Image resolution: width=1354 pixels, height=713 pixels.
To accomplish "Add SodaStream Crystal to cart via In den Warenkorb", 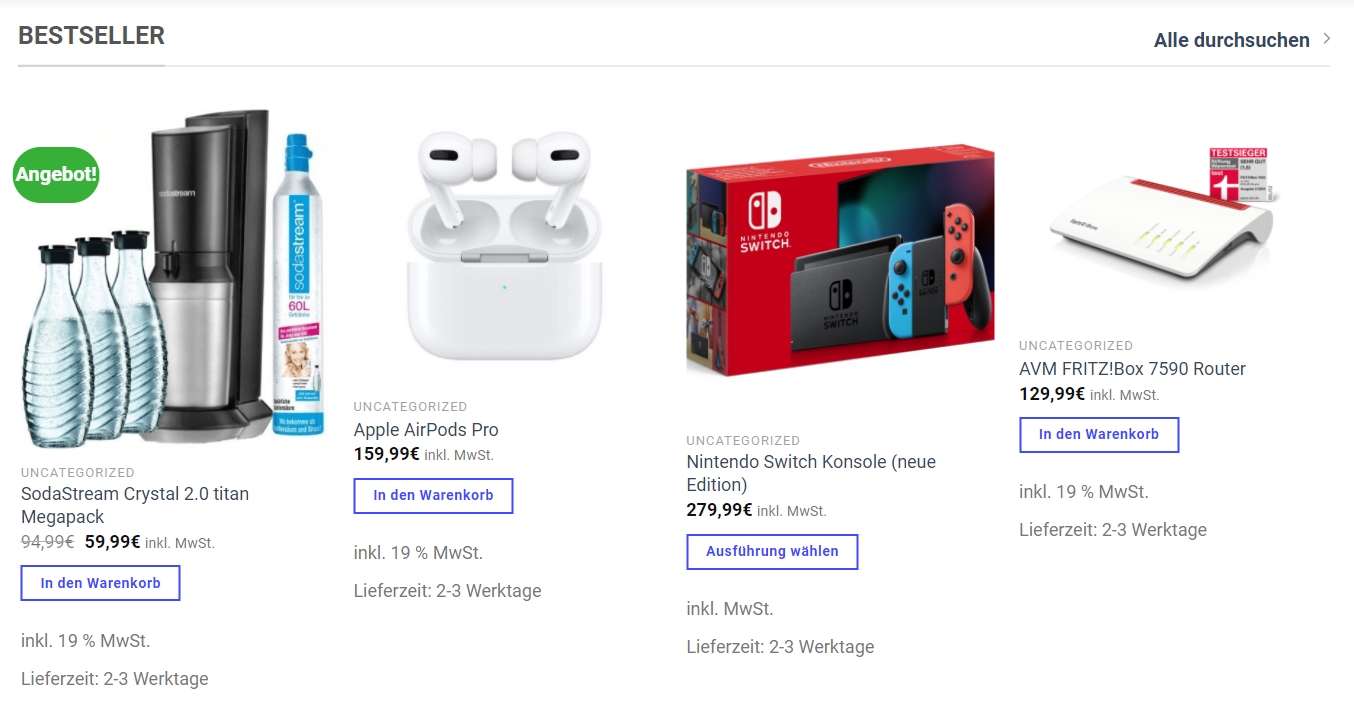I will 100,583.
